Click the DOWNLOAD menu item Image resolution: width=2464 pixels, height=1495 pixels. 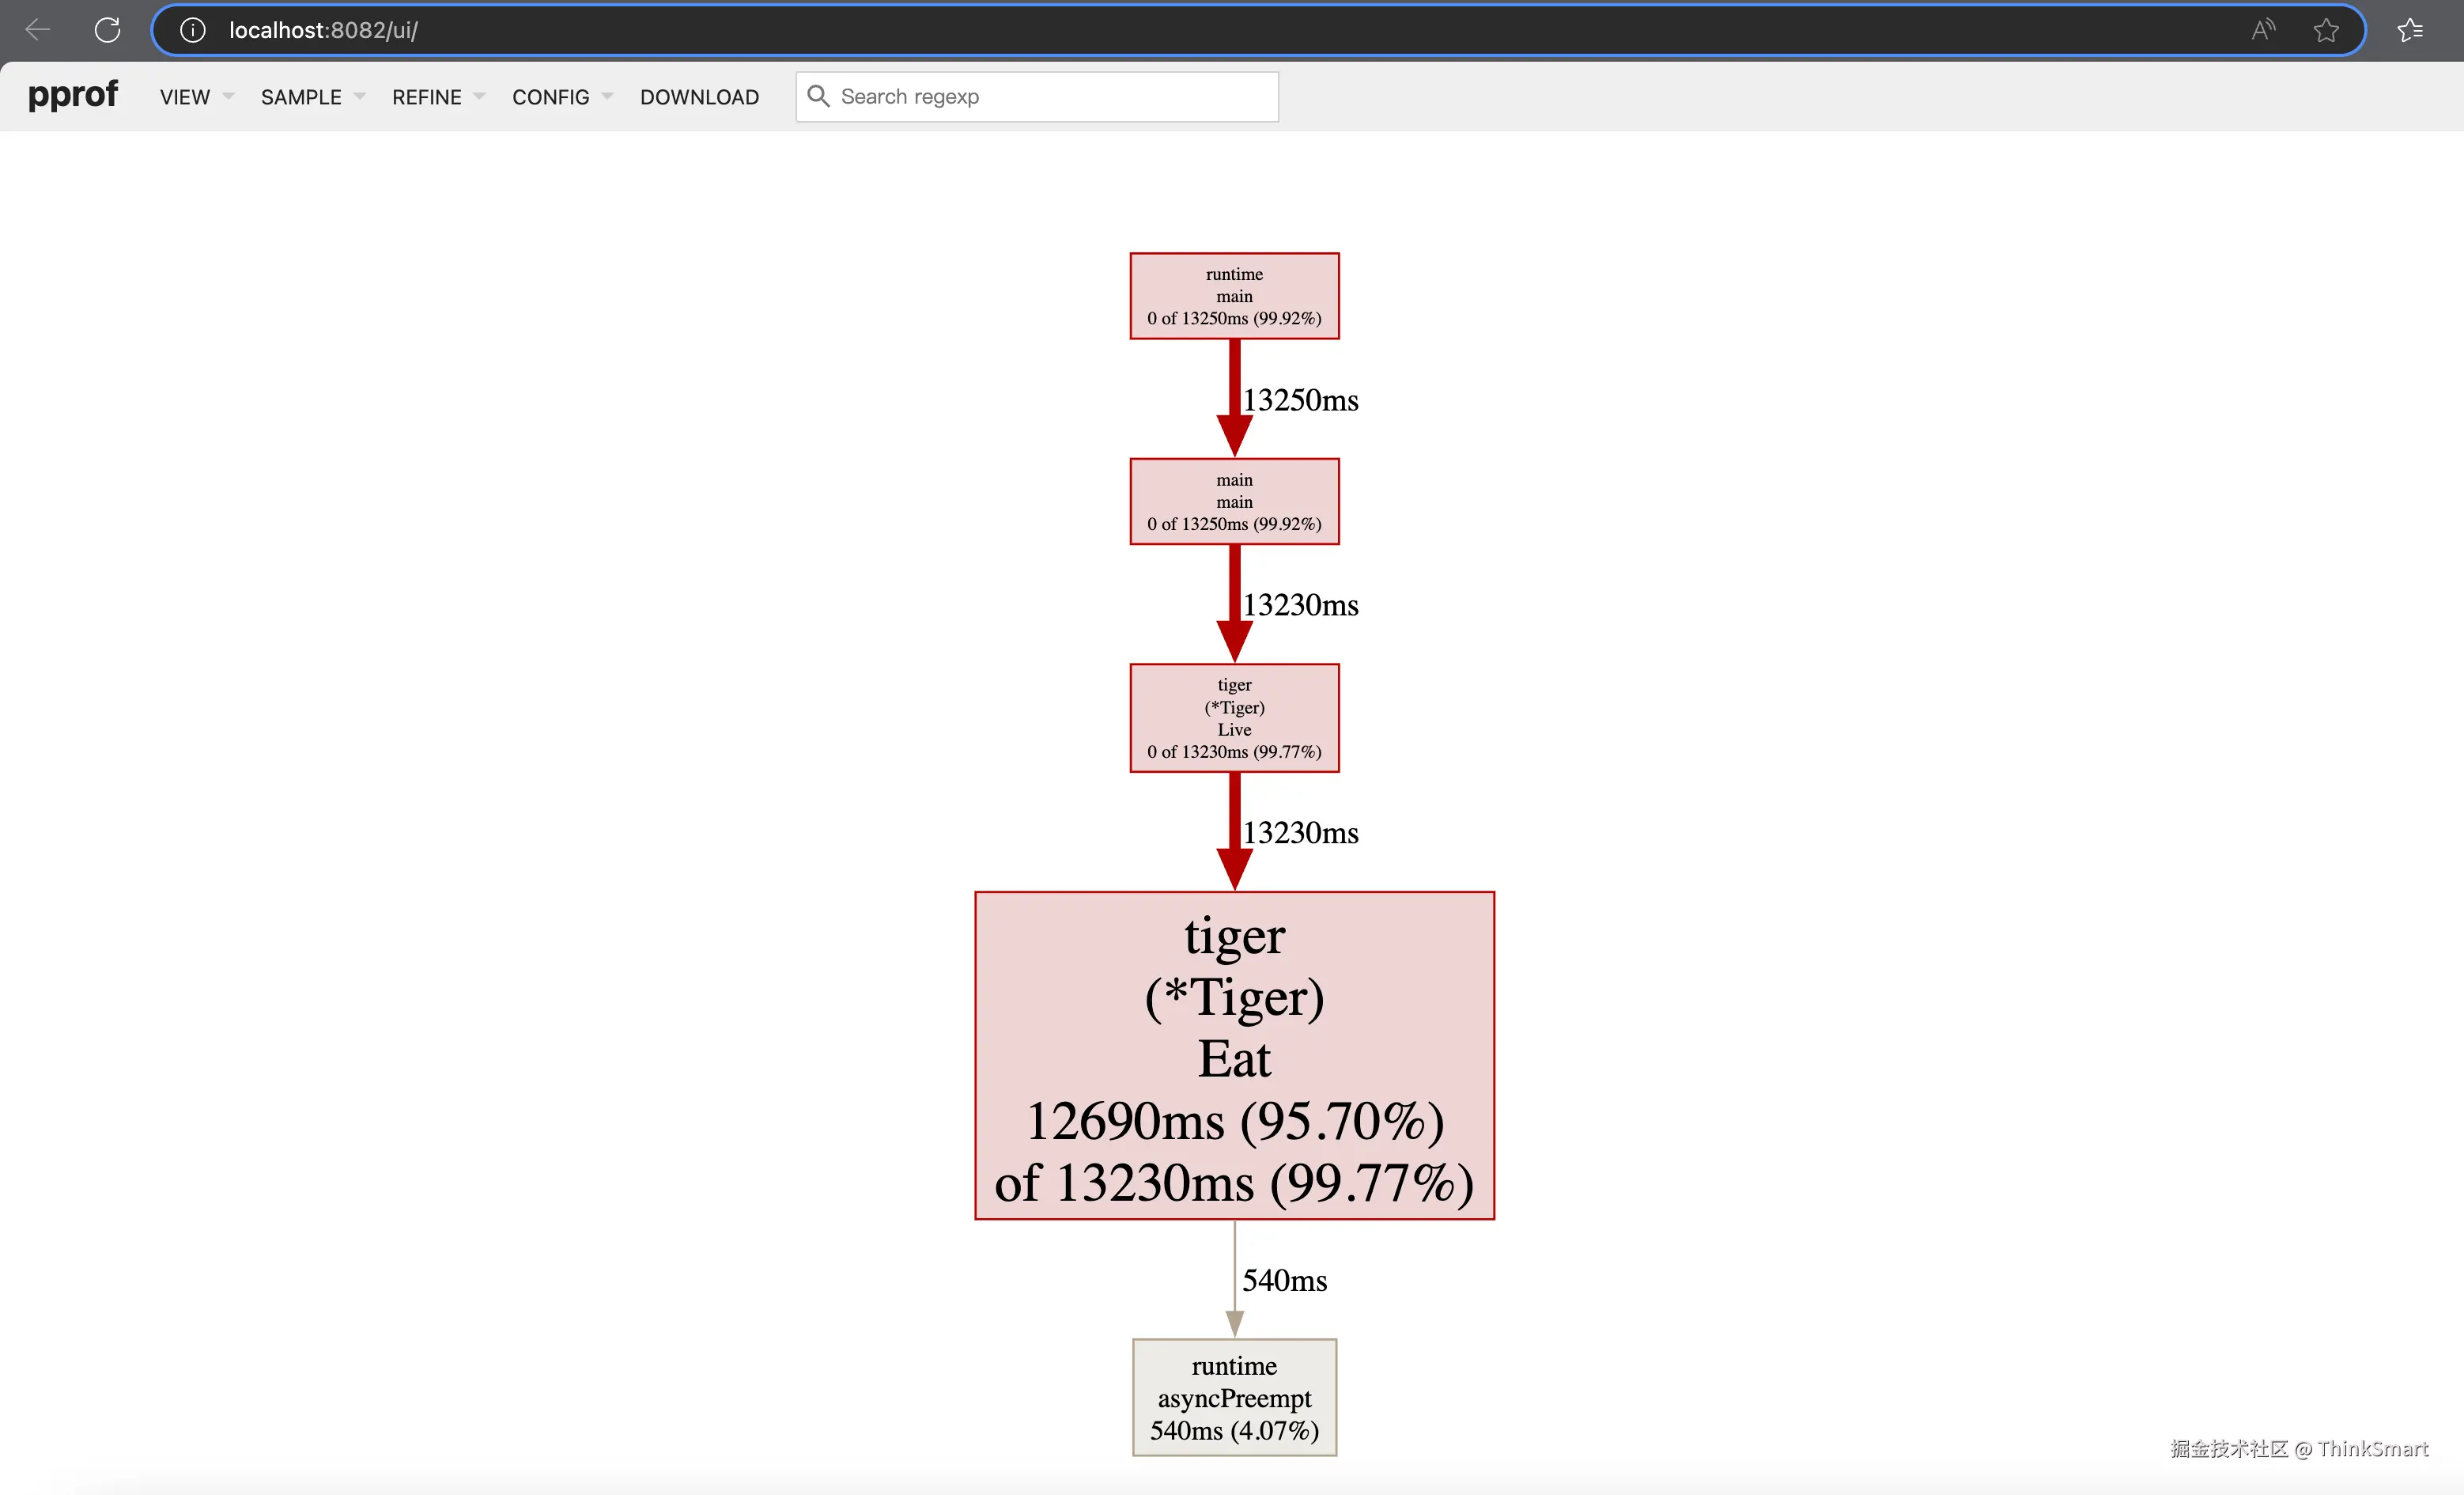point(699,97)
